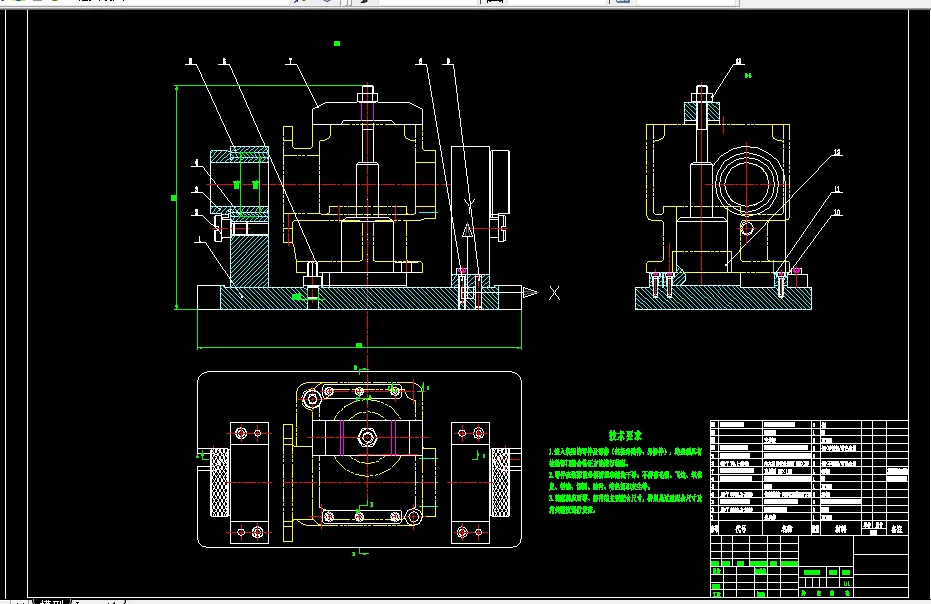Select the Y axis label above the arrow

[469, 205]
